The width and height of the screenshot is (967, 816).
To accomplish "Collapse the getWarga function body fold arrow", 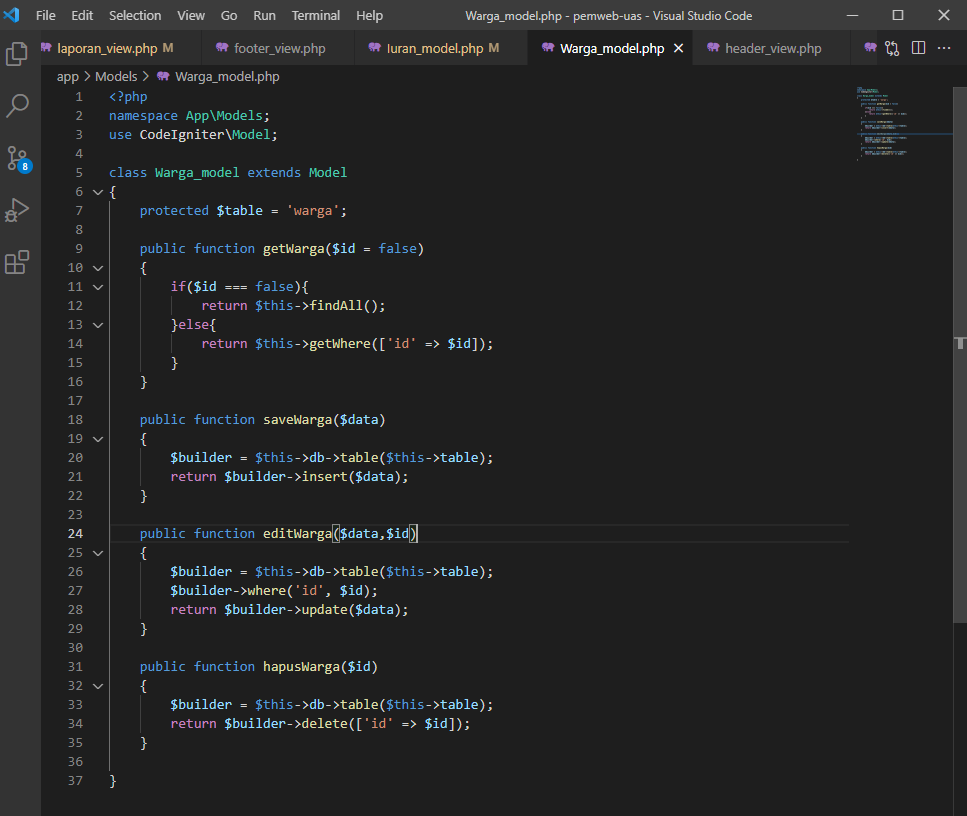I will tap(97, 267).
